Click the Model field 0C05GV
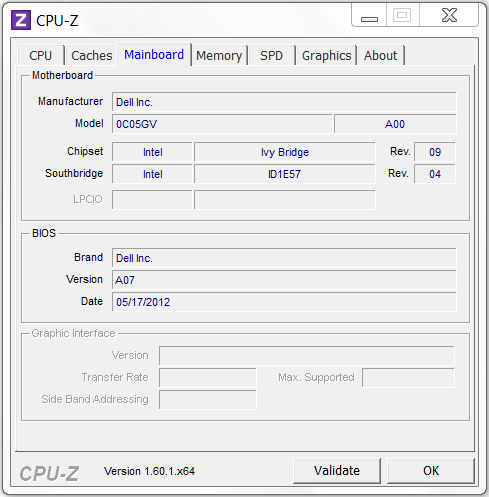 [222, 124]
